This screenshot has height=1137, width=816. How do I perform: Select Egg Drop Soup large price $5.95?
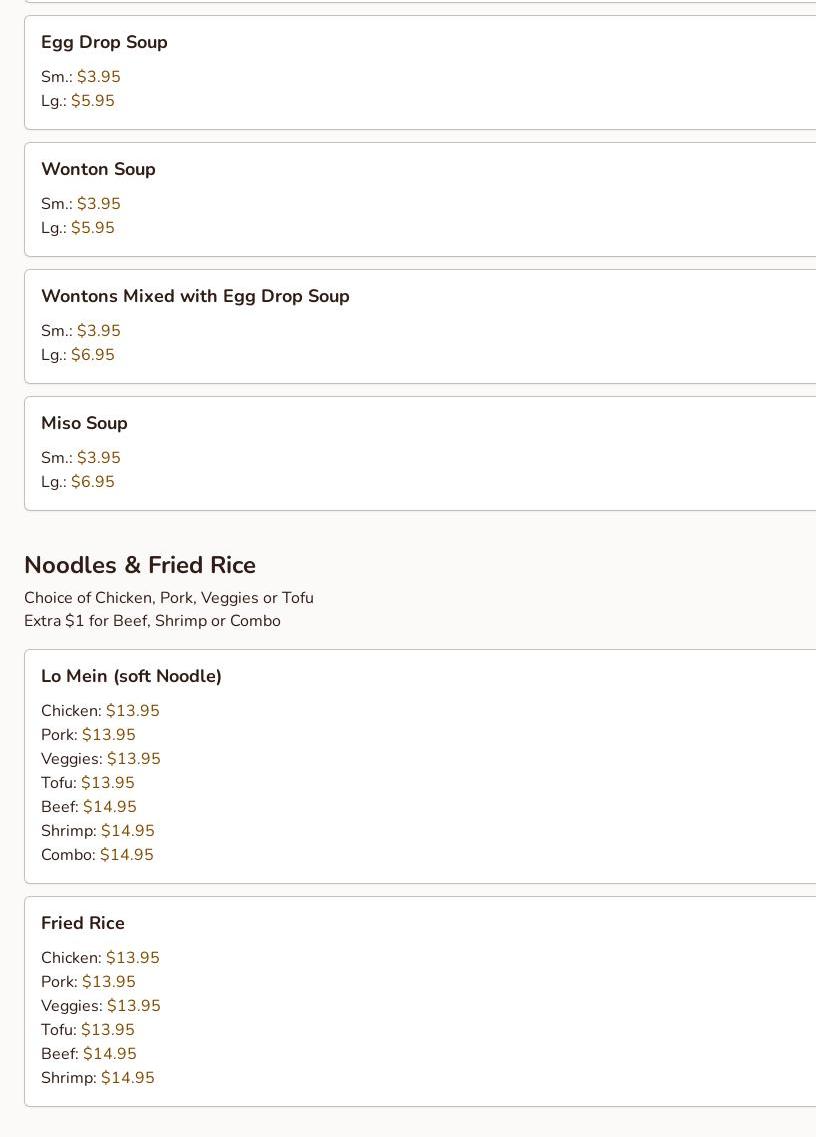(92, 101)
